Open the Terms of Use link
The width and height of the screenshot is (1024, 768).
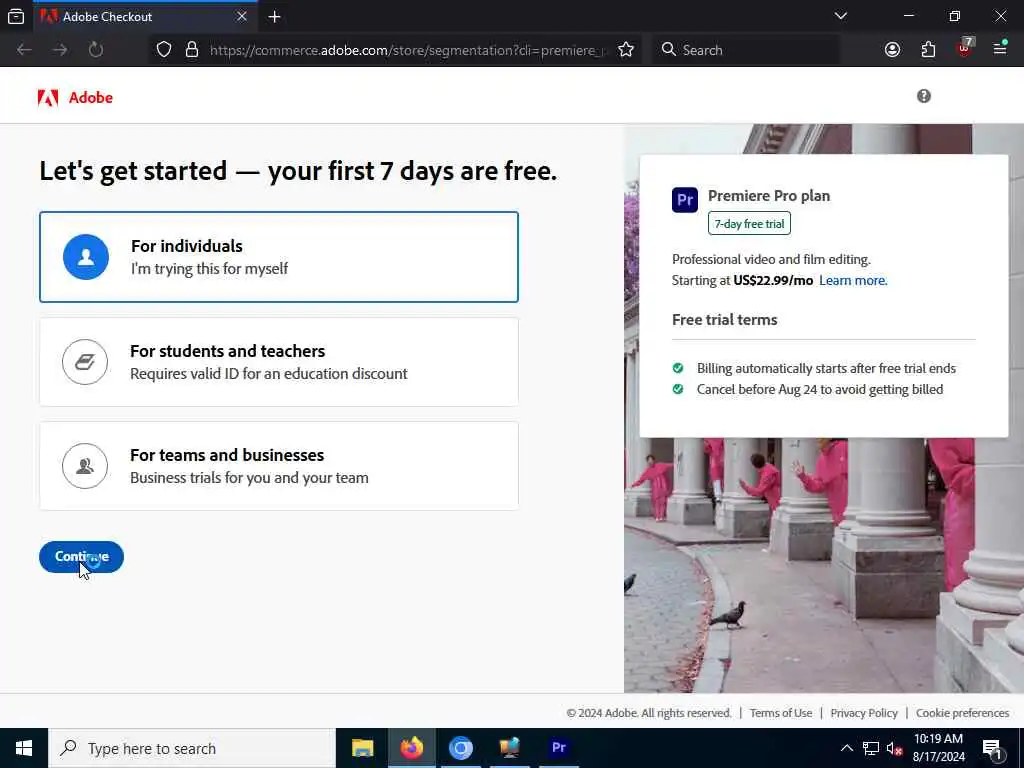780,713
